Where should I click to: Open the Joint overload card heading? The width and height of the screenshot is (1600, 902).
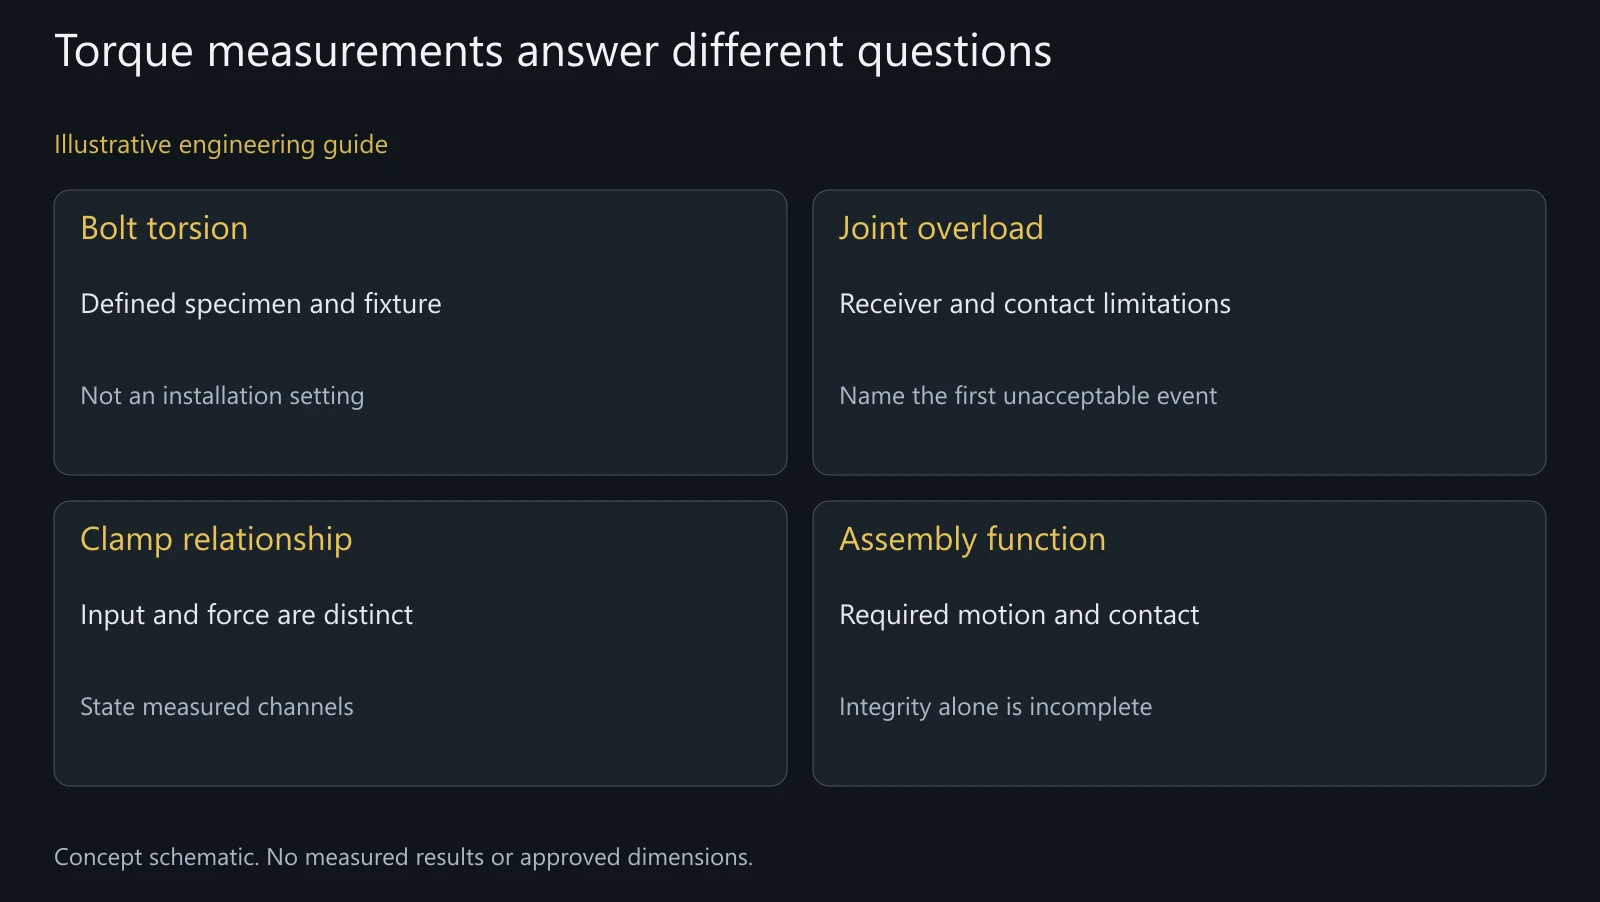coord(941,228)
